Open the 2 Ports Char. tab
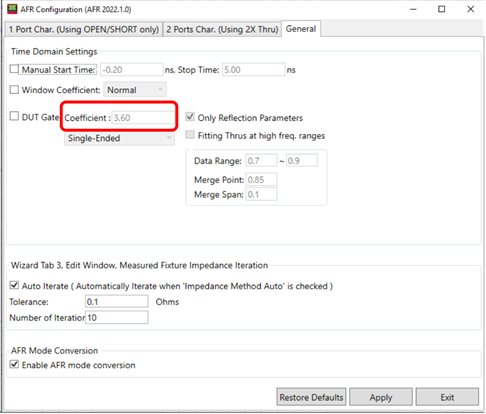 (x=222, y=29)
